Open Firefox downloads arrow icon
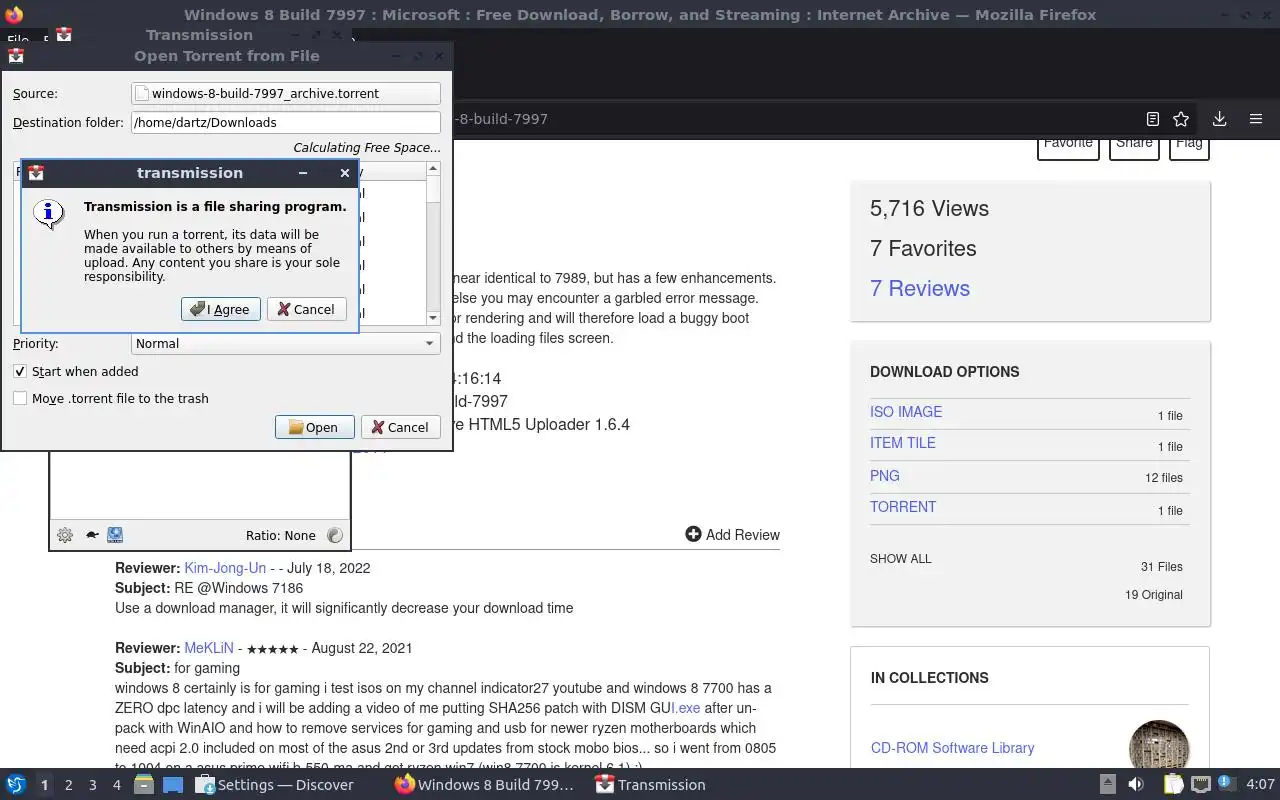Viewport: 1280px width, 800px height. pos(1219,119)
